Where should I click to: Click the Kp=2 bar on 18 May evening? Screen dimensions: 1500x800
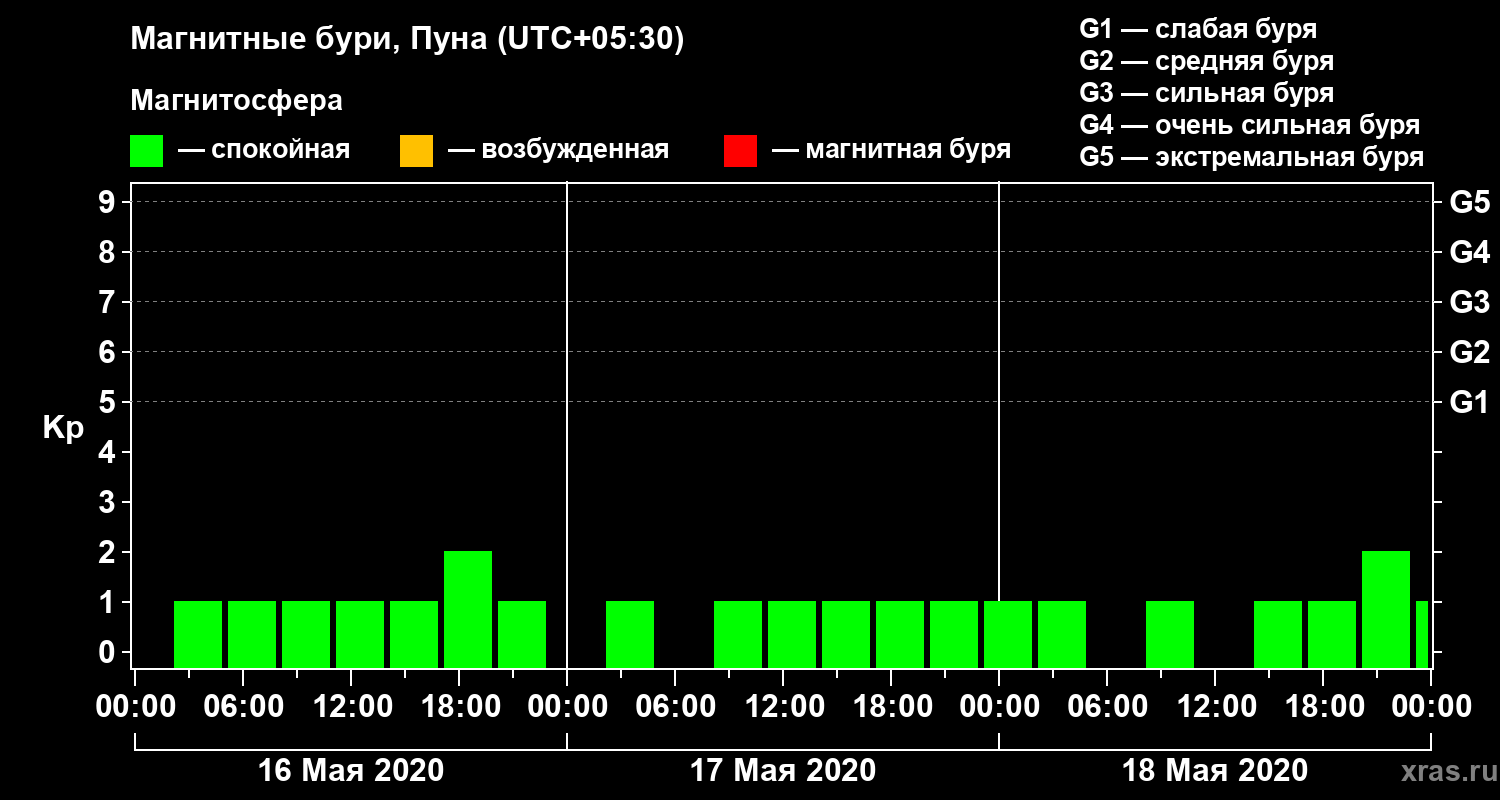pyautogui.click(x=1386, y=609)
